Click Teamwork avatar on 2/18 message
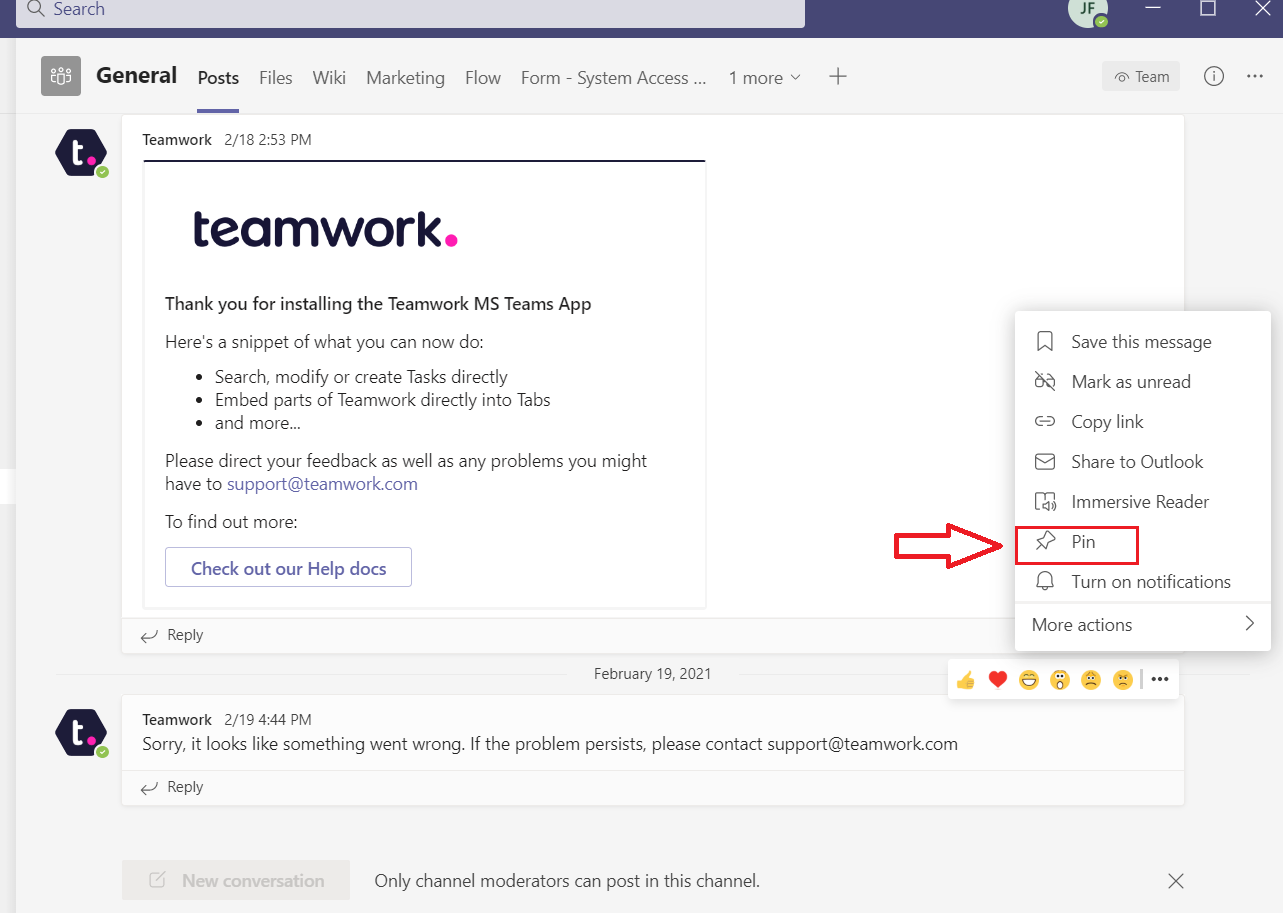Screen dimensions: 1283x913 coord(81,153)
